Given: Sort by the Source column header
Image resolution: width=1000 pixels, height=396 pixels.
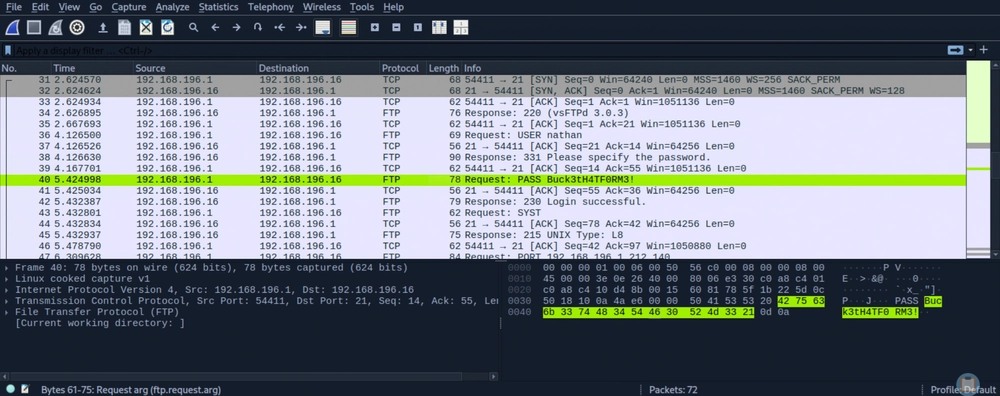Looking at the screenshot, I should tap(195, 68).
